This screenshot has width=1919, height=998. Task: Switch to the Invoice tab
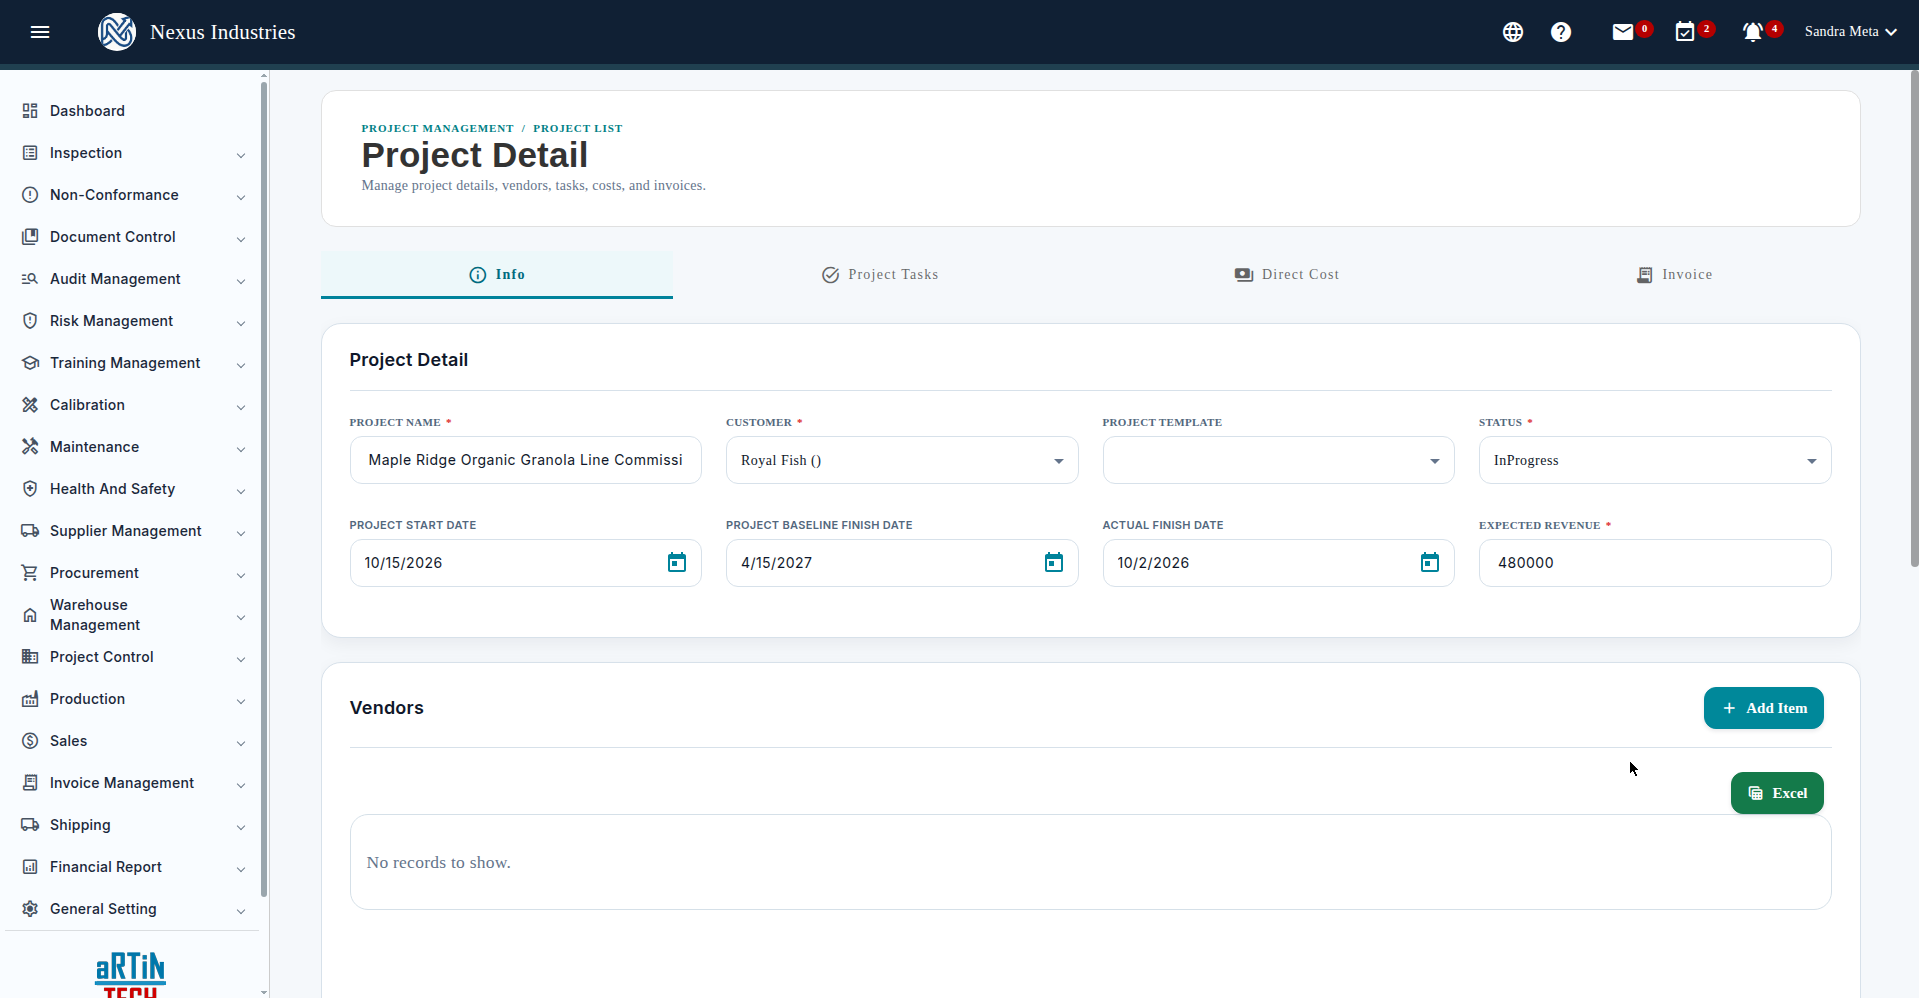[x=1675, y=274]
